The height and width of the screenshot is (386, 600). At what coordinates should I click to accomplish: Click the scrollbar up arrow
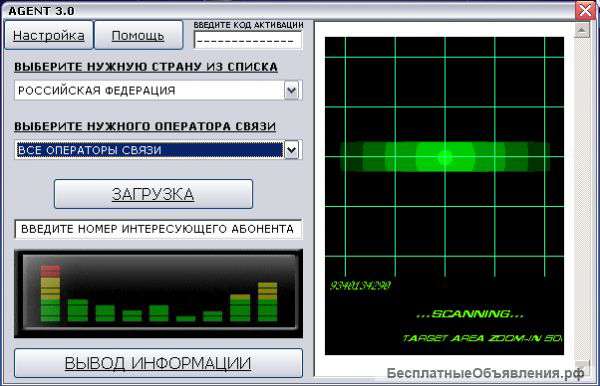[582, 30]
